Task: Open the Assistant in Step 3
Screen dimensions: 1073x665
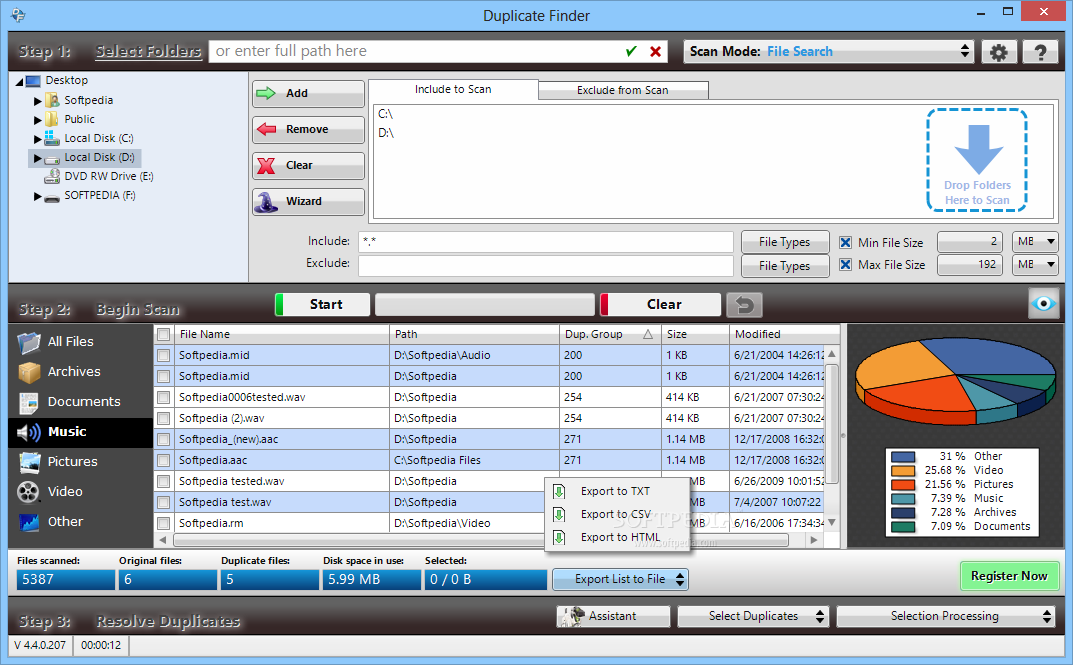Action: [x=613, y=616]
